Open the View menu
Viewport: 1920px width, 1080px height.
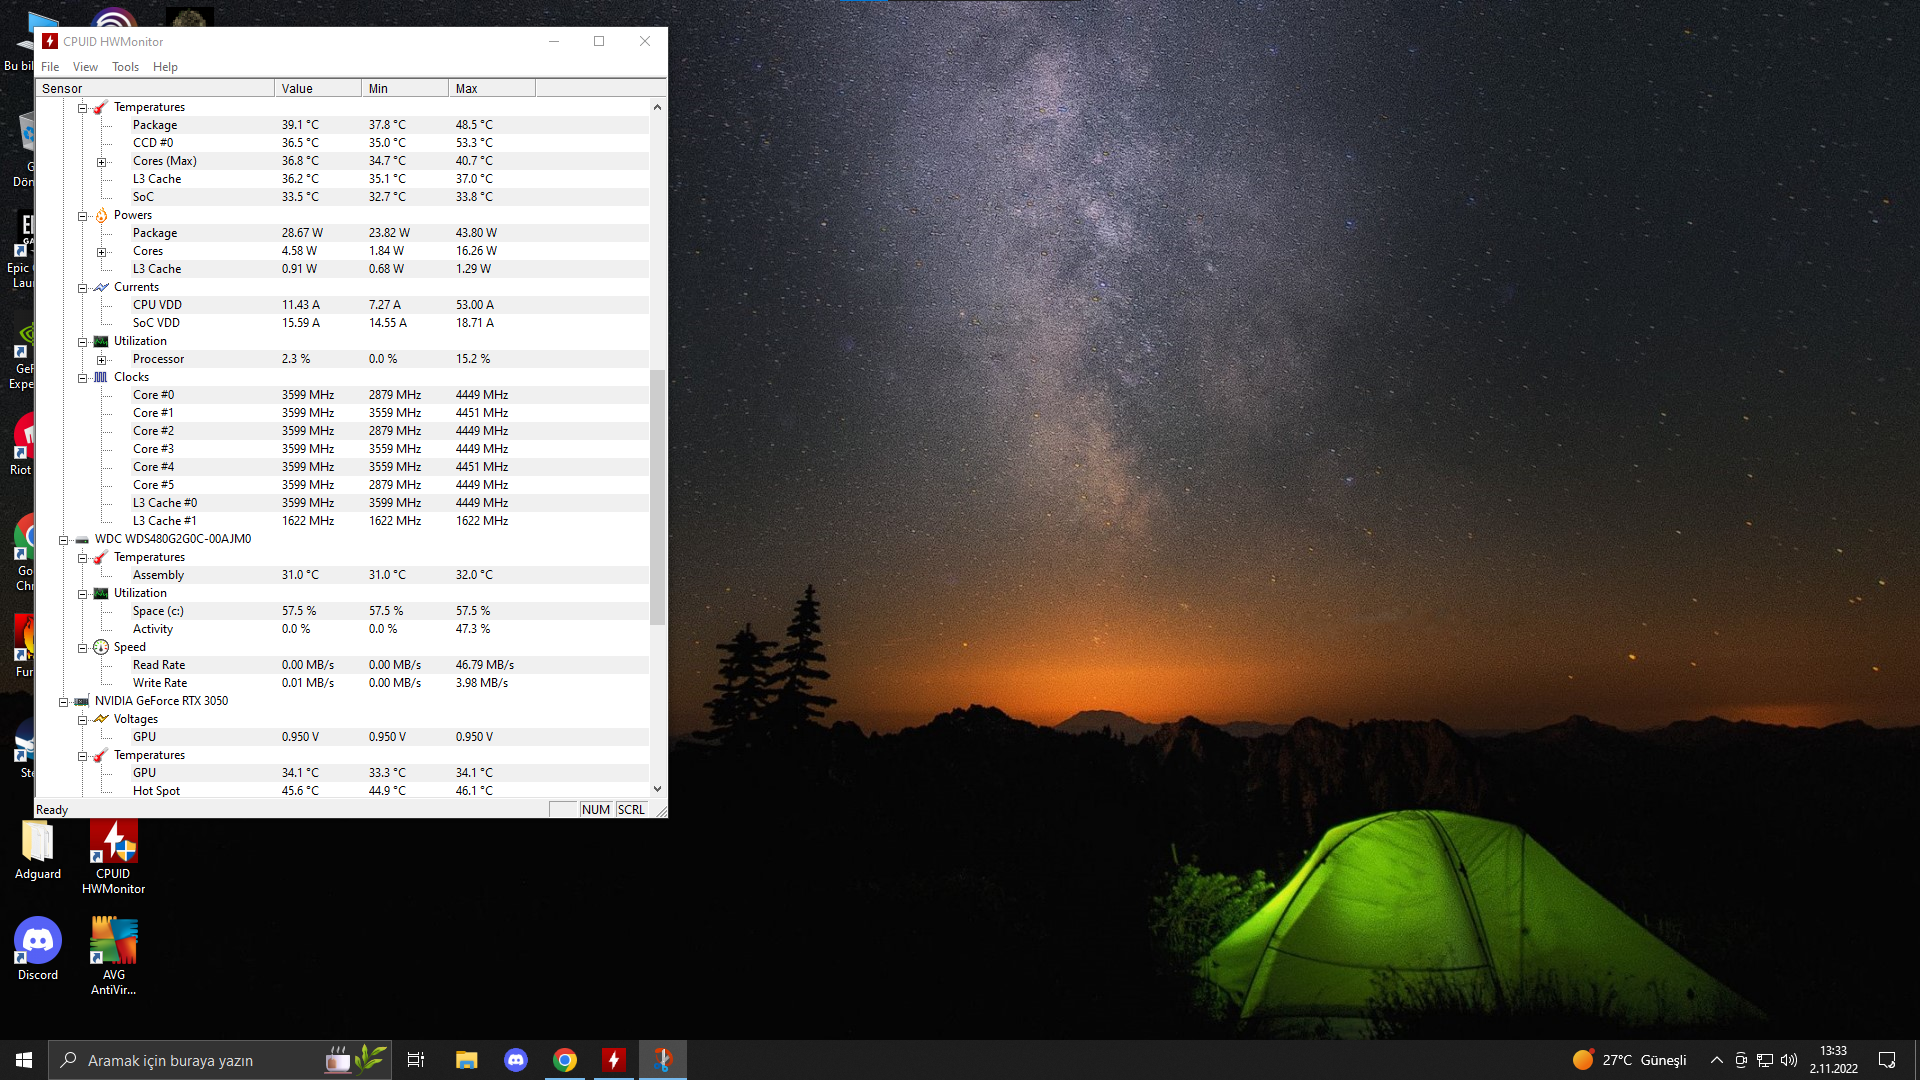(85, 67)
